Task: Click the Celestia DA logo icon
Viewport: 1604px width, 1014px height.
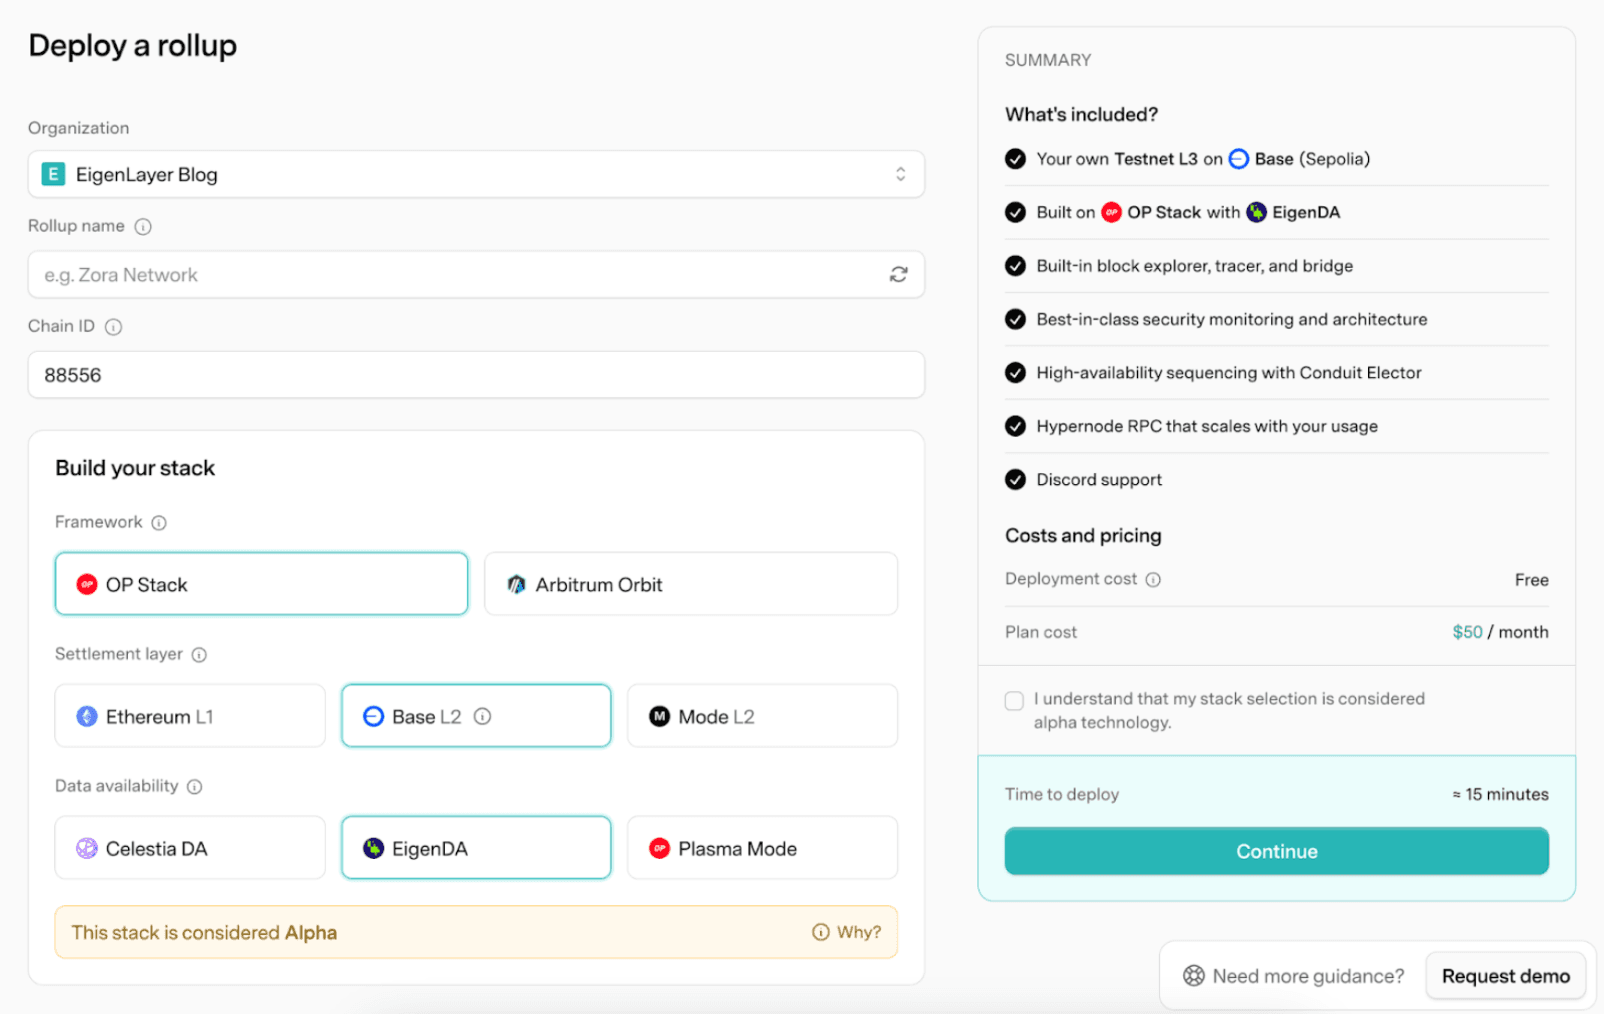Action: coord(87,848)
